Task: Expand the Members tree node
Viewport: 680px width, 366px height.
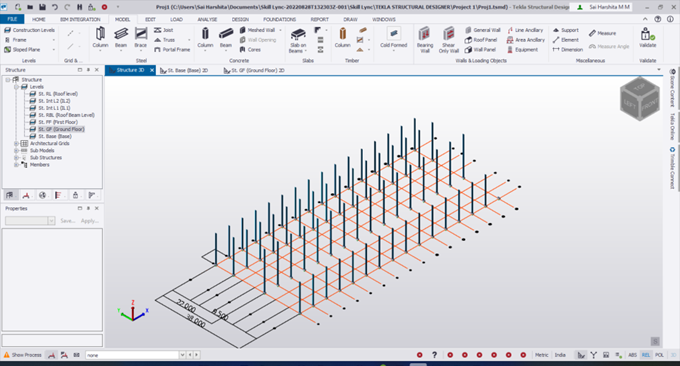Action: [16, 165]
